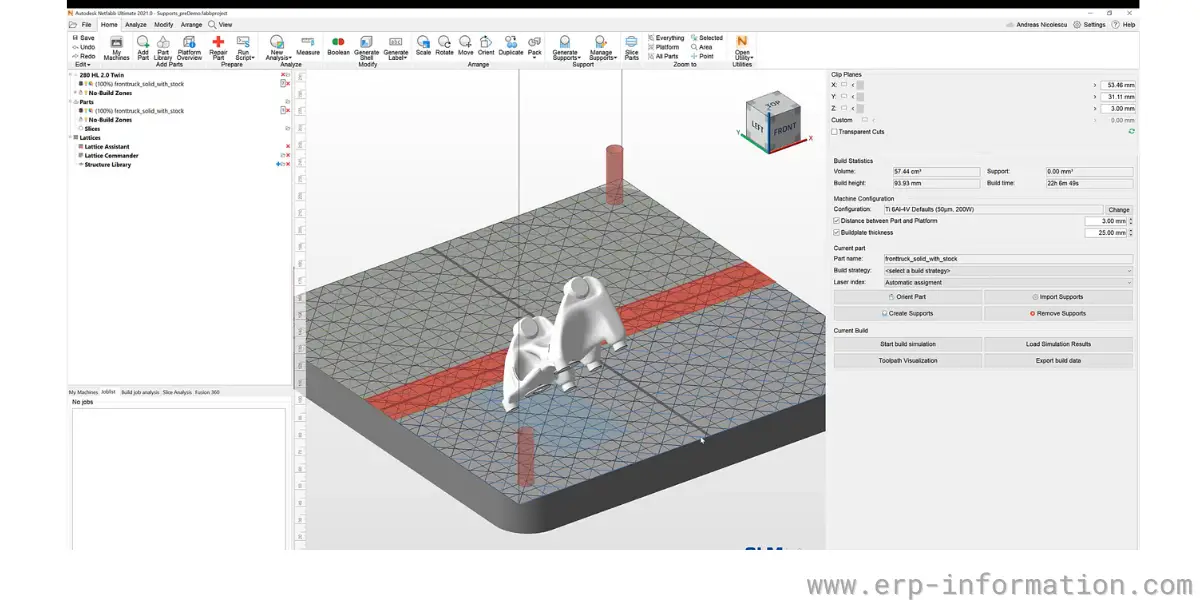
Task: Click the Part name input field
Action: (1008, 259)
